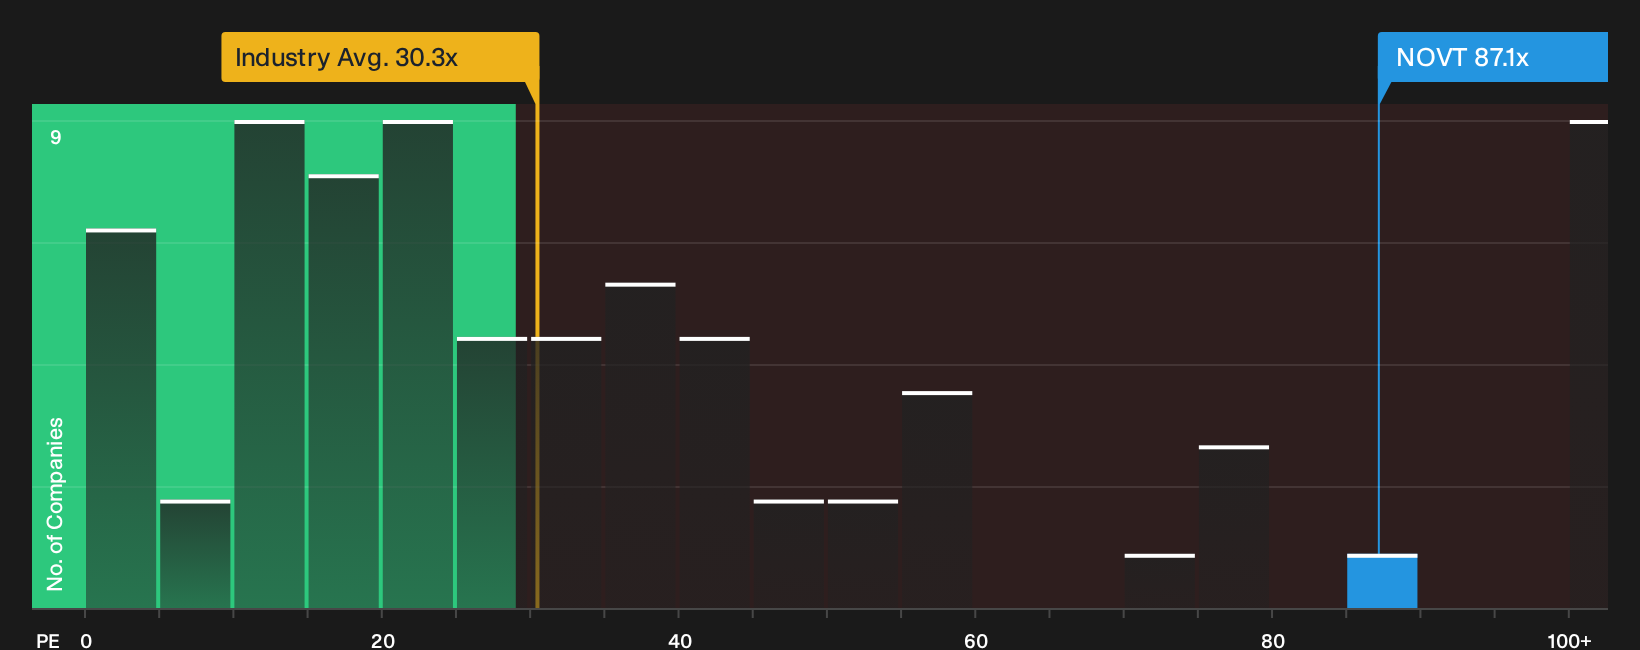Select the 100+ PE bar at the chart's edge
The image size is (1640, 650).
(1589, 364)
